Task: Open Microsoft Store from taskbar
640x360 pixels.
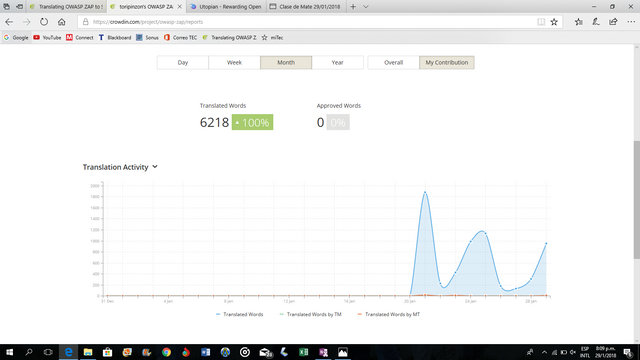Action: coord(107,352)
